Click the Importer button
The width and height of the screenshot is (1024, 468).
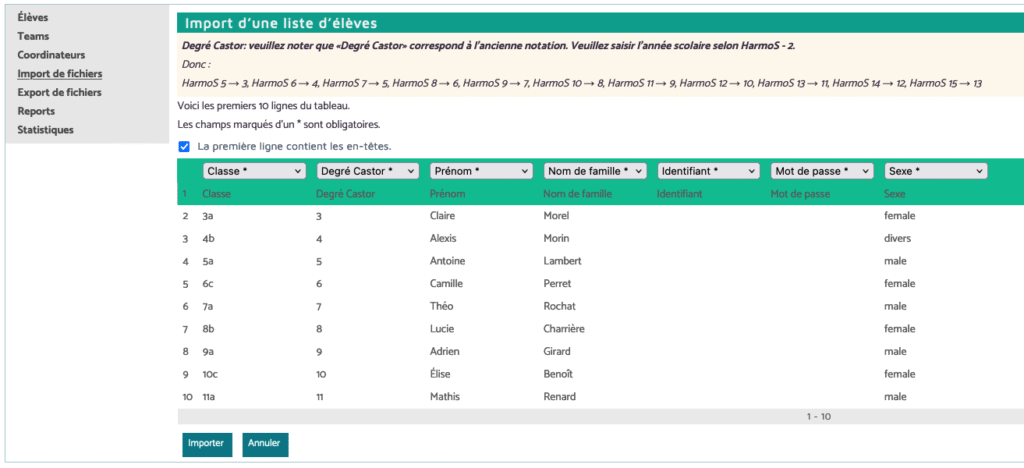[207, 443]
